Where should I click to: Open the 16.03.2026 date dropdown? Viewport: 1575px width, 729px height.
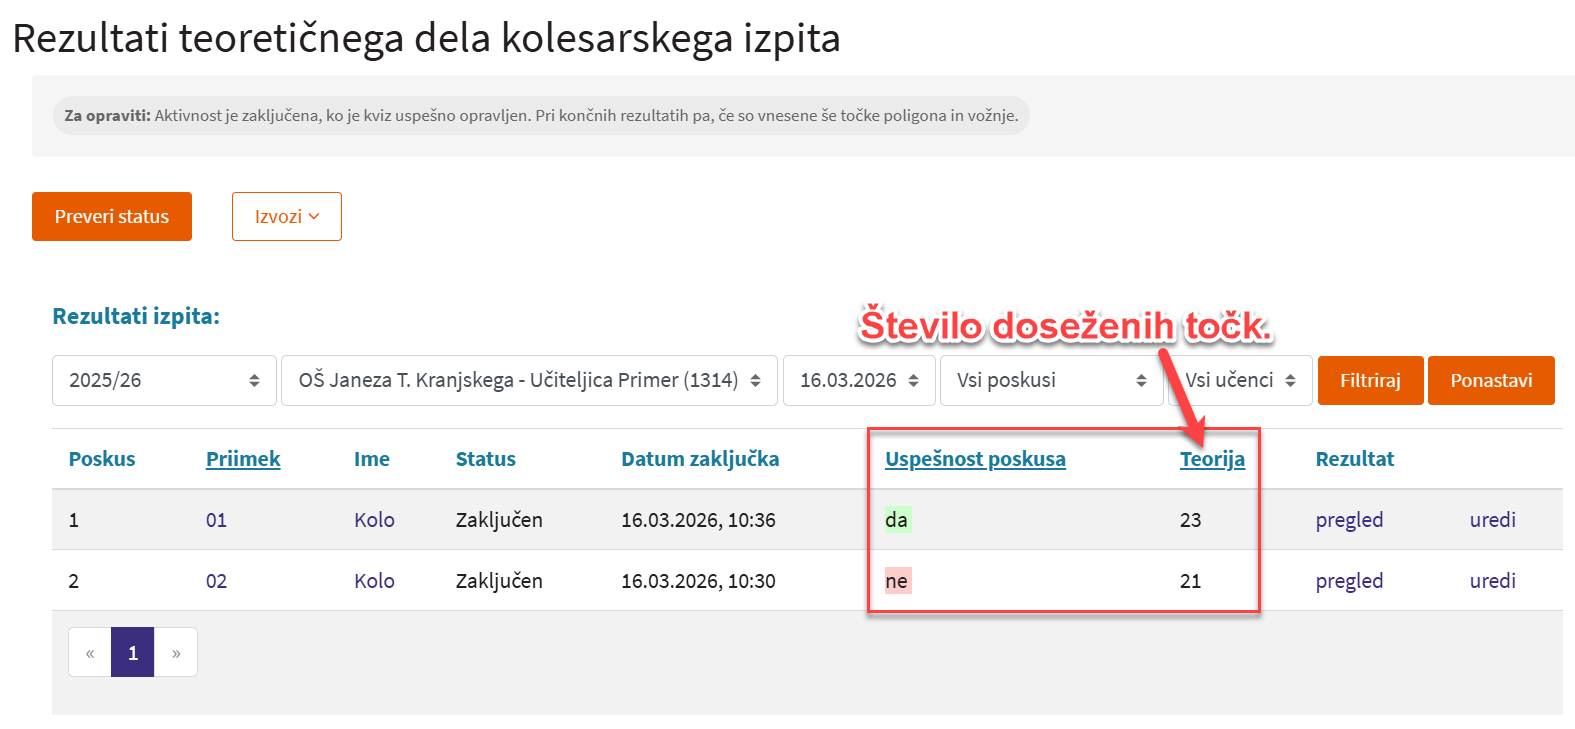click(x=859, y=381)
